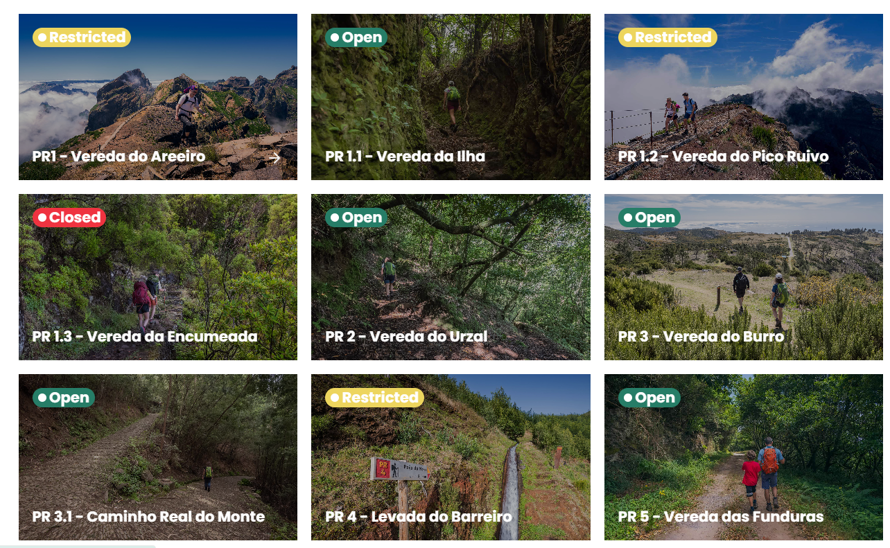View the PR 5 - Vereda das Funduras trail
The height and width of the screenshot is (548, 890).
pyautogui.click(x=743, y=457)
